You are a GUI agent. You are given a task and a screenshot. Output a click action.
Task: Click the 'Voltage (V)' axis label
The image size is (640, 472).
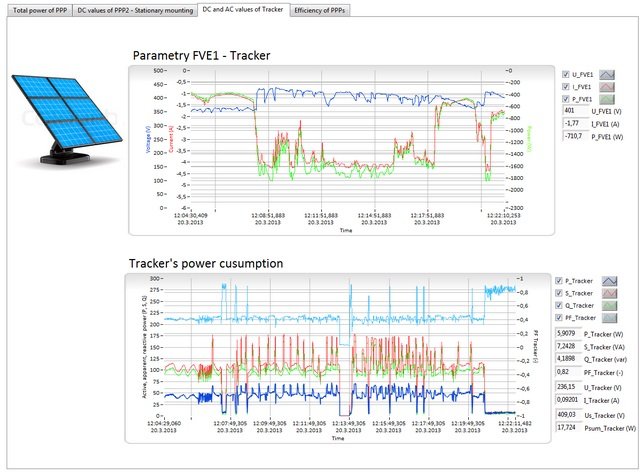click(148, 139)
